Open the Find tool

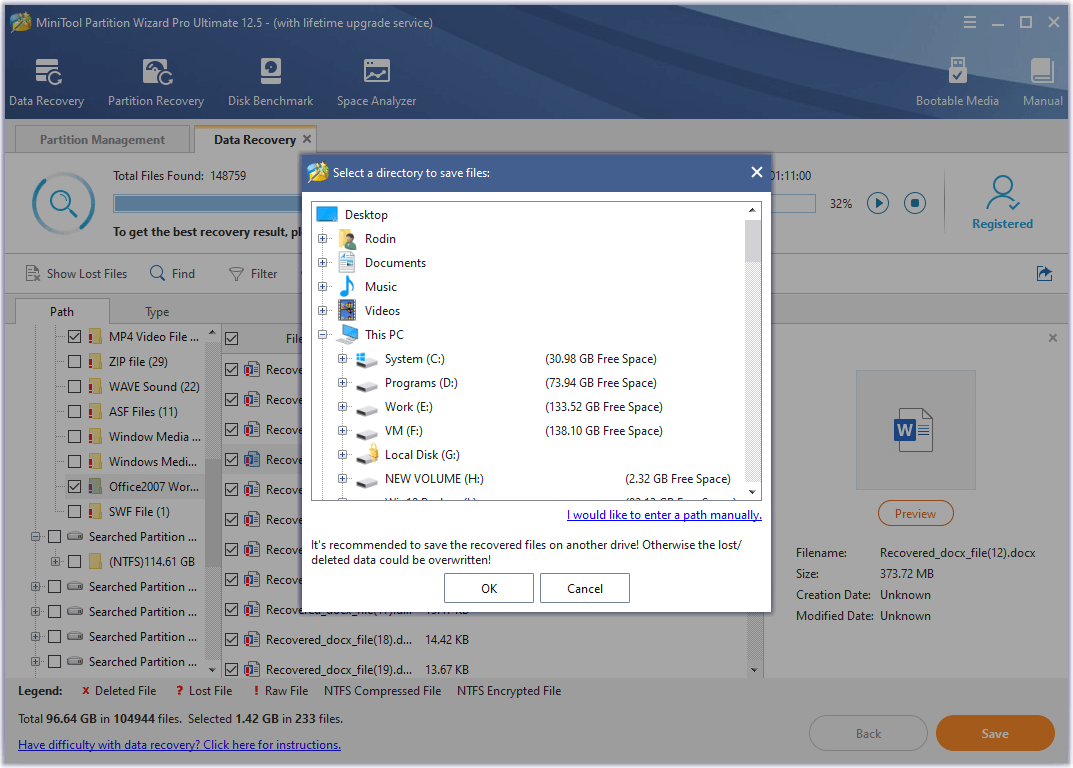(x=172, y=274)
